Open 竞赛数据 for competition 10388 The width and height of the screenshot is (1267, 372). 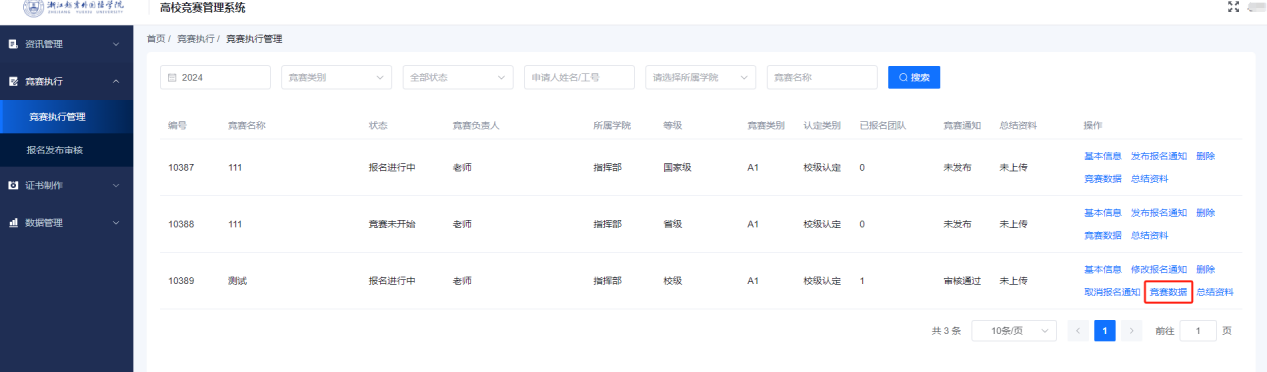[x=1102, y=235]
